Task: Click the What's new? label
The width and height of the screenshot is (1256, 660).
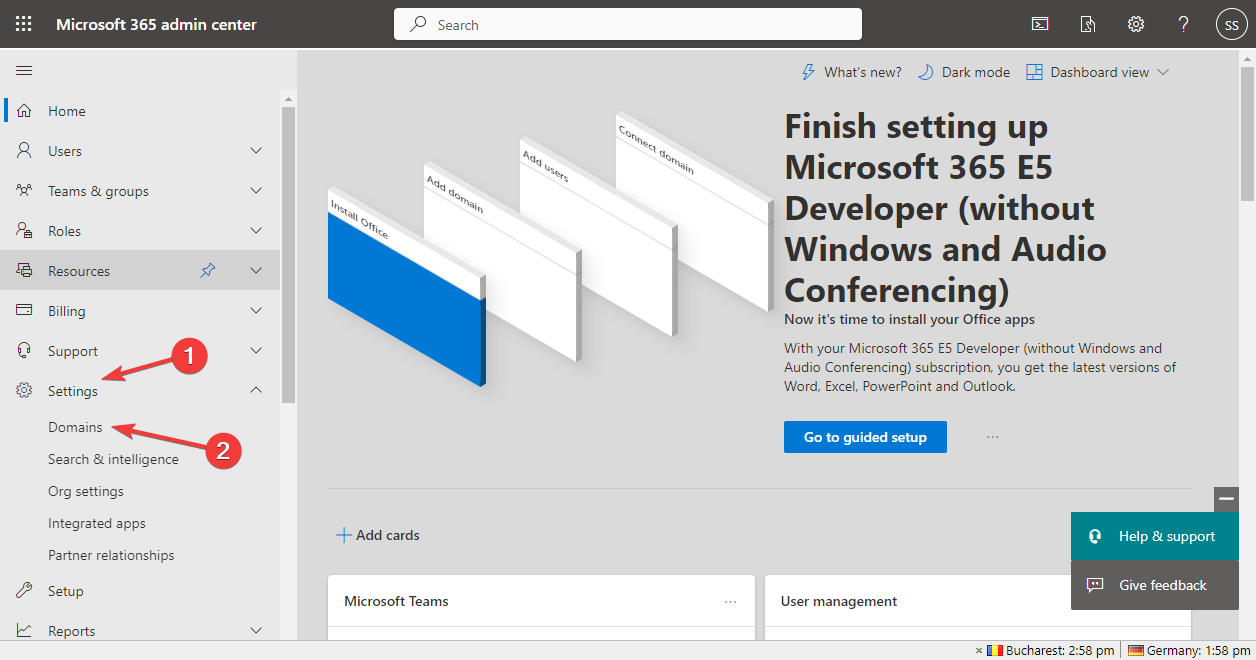Action: 863,72
